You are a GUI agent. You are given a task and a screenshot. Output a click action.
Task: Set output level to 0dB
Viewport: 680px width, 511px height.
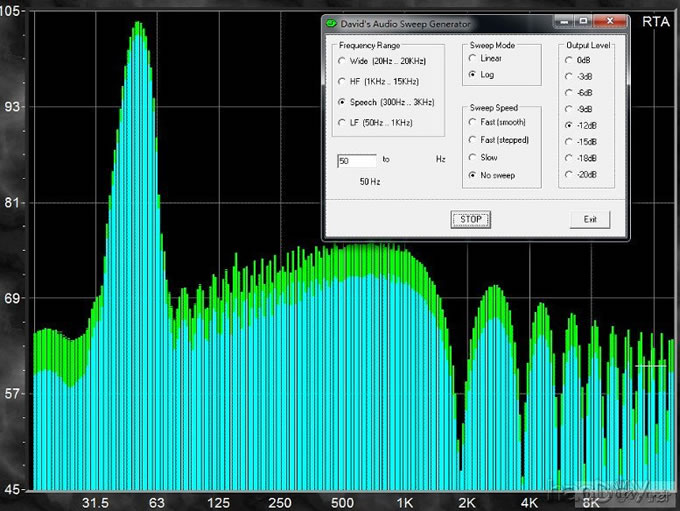tap(568, 60)
